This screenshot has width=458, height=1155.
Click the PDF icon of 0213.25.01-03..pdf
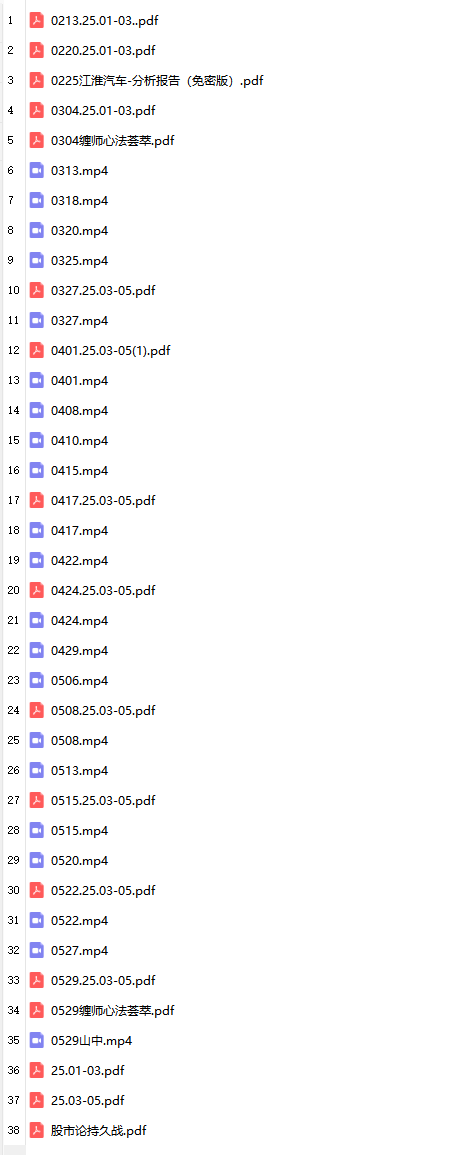(37, 21)
